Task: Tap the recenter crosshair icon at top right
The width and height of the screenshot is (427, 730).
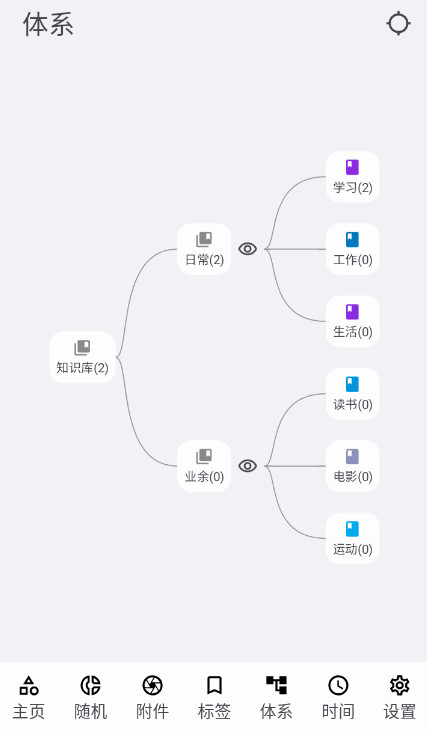Action: 398,24
